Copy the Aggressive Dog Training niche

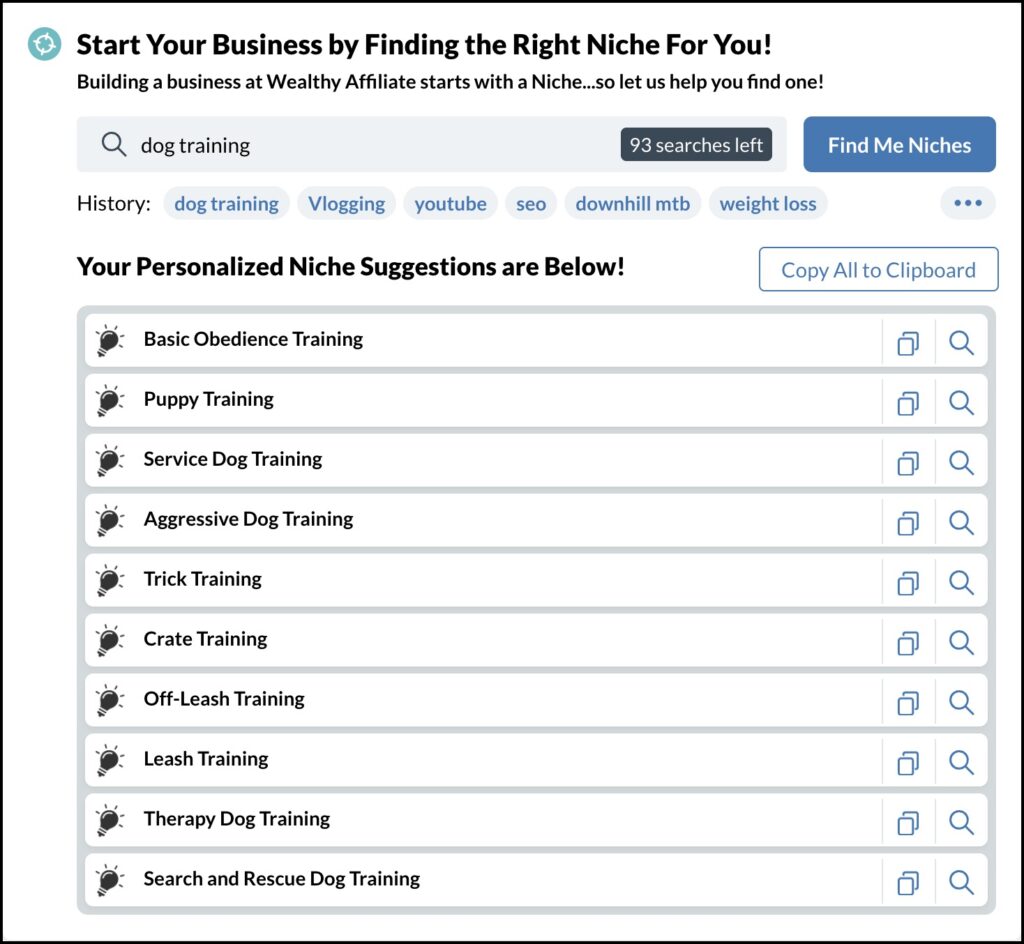pos(908,523)
